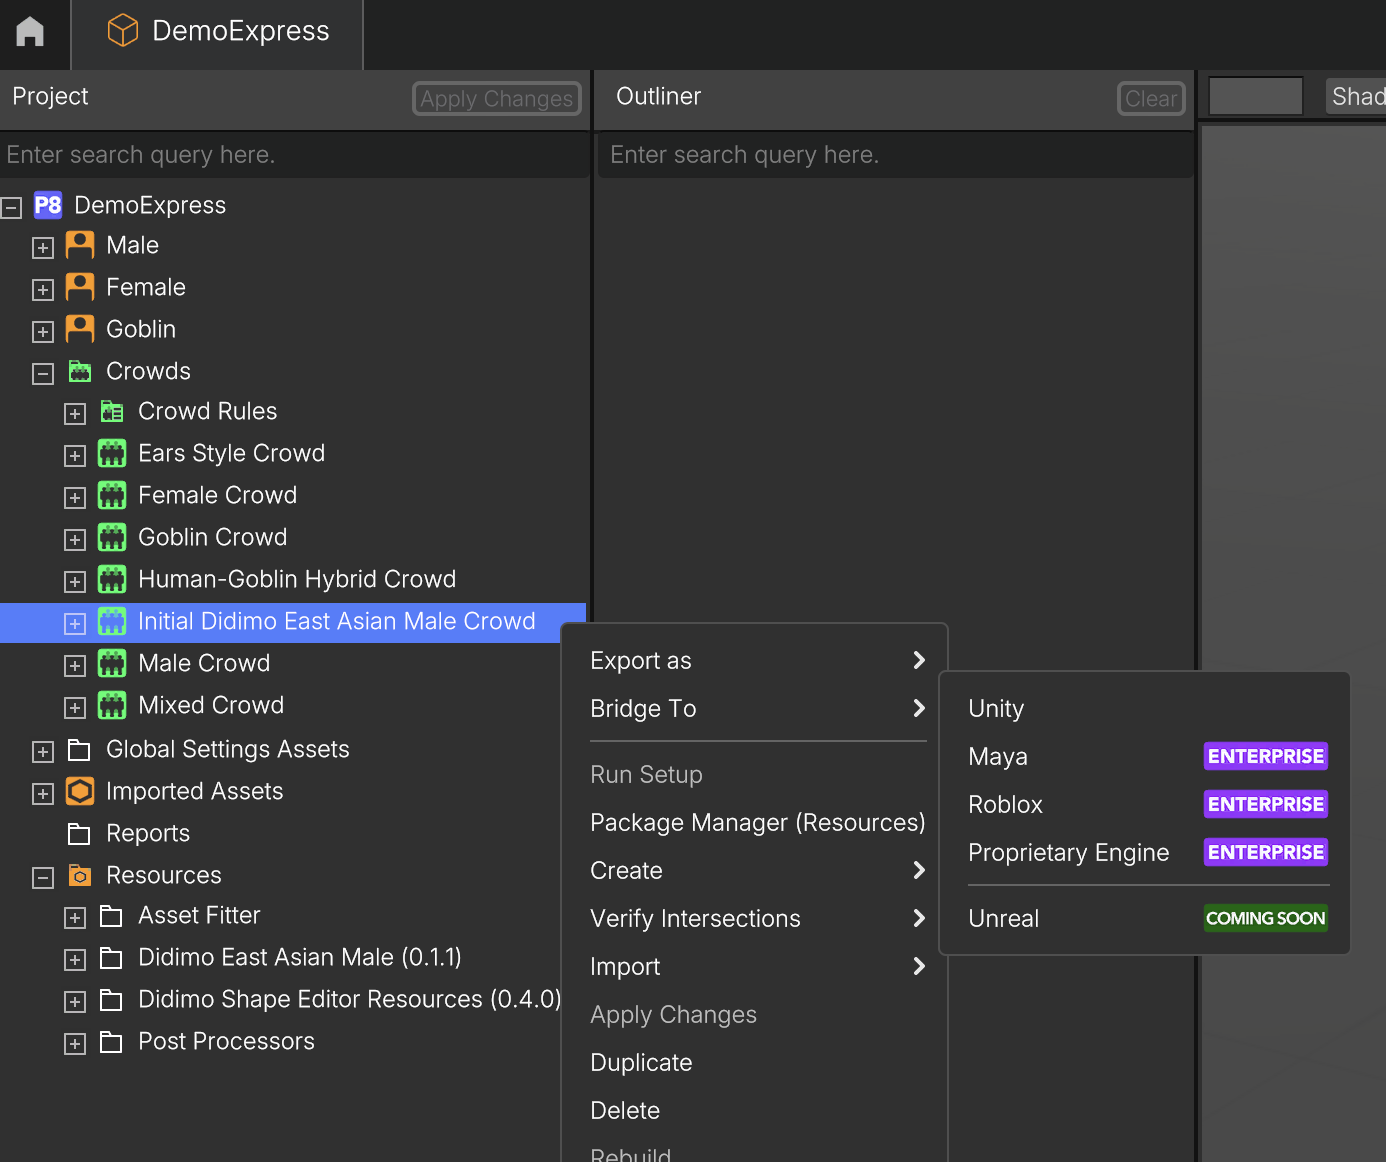Click the Outliner search query field
The width and height of the screenshot is (1386, 1162).
point(895,155)
